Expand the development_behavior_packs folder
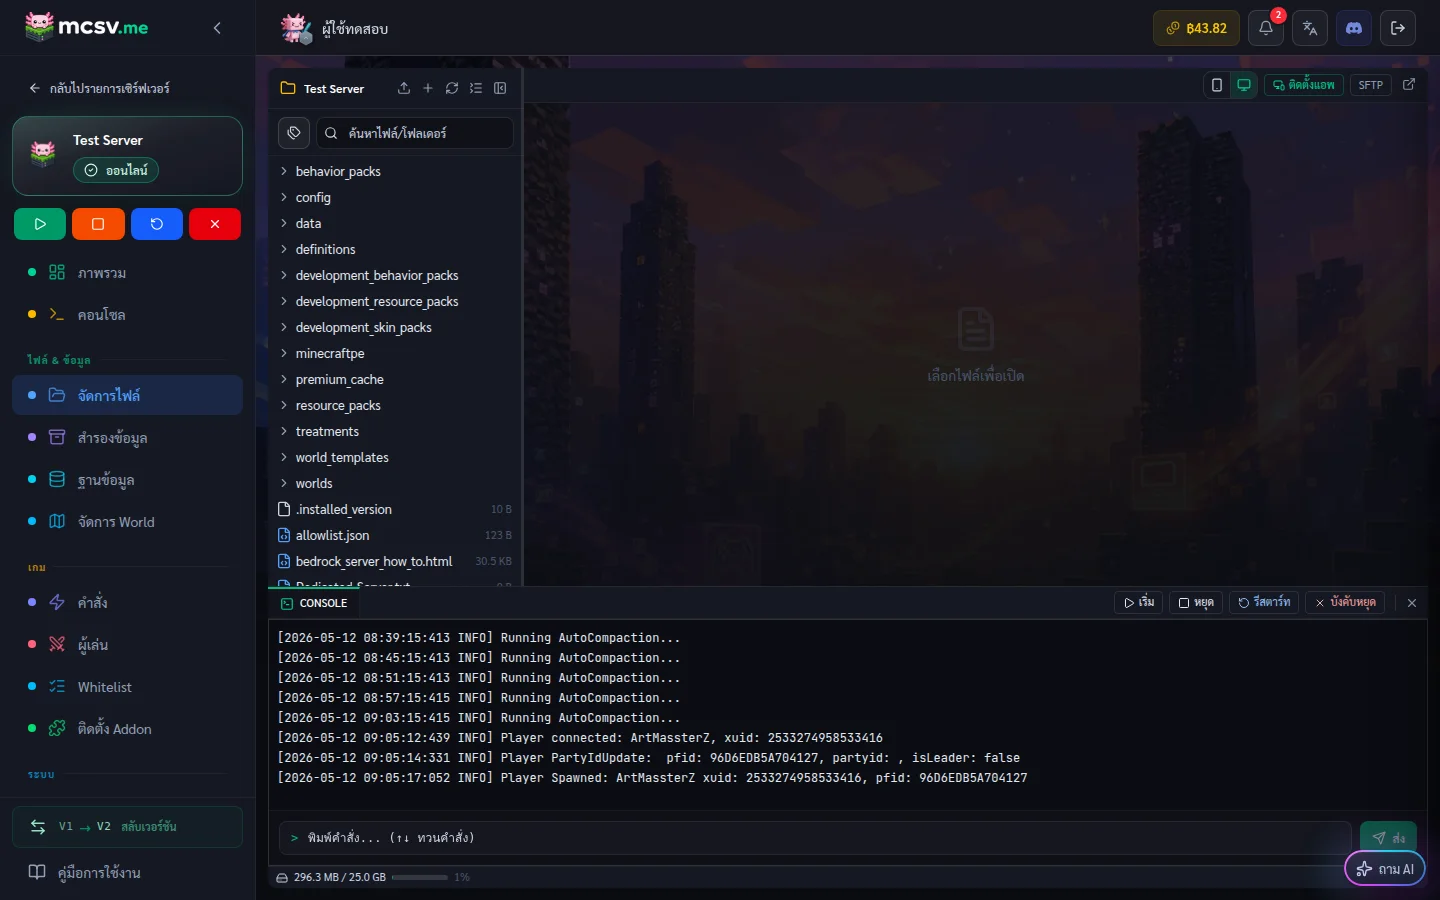 pyautogui.click(x=396, y=275)
